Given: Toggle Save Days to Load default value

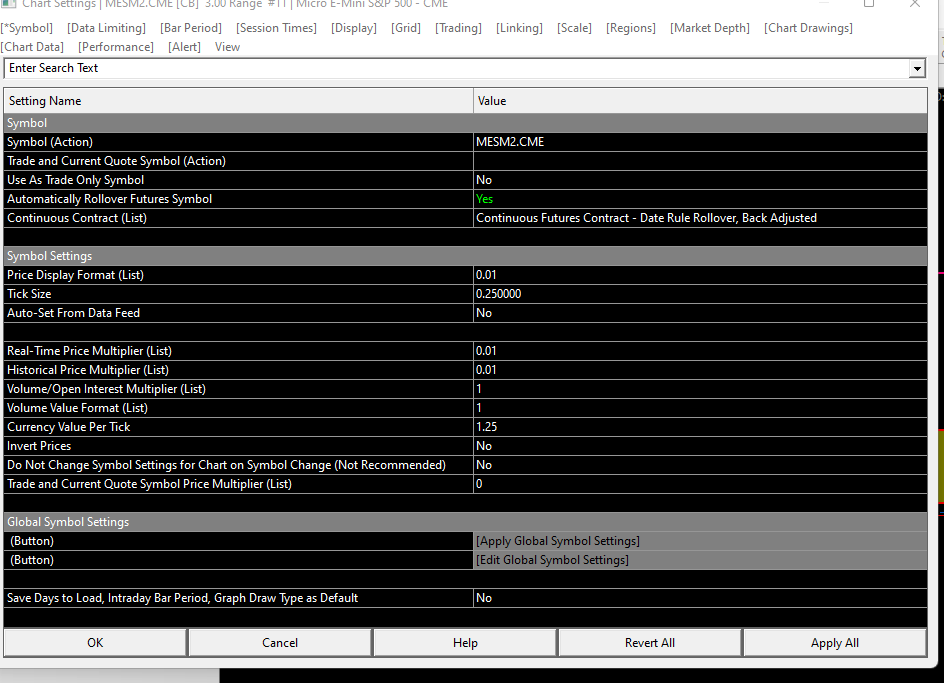Looking at the screenshot, I should (700, 598).
